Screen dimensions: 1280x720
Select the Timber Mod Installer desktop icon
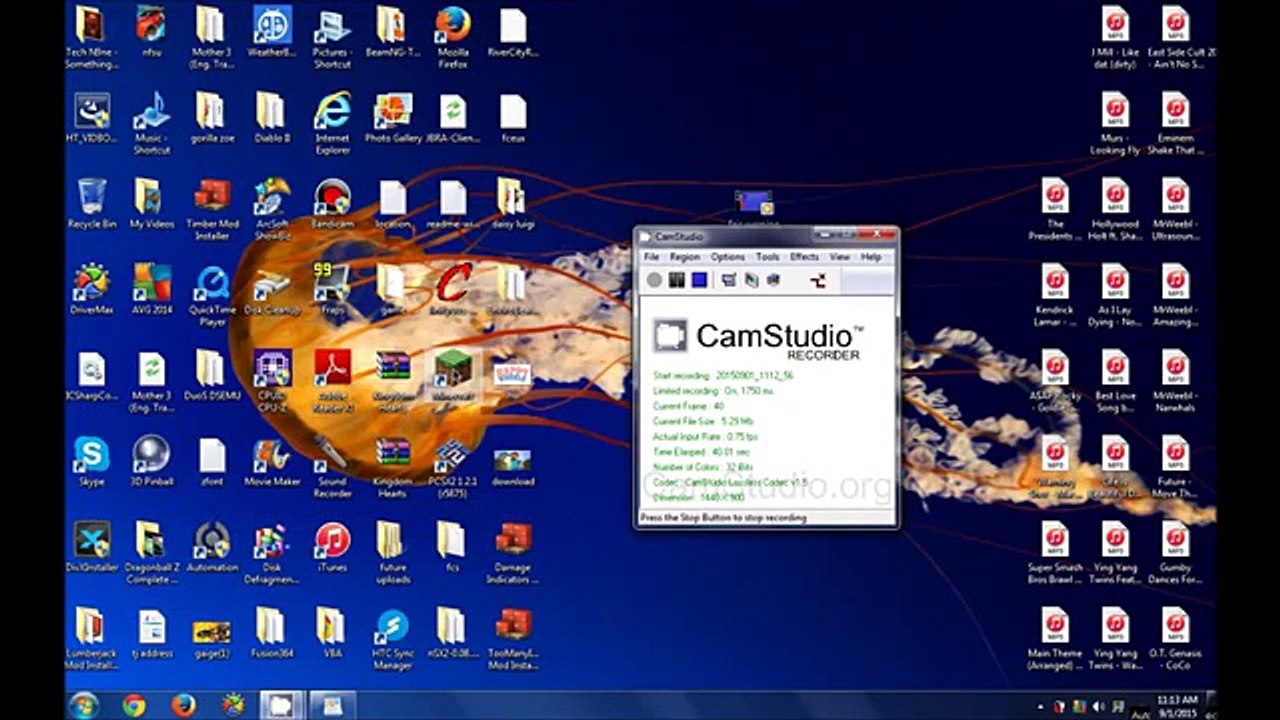[x=211, y=210]
